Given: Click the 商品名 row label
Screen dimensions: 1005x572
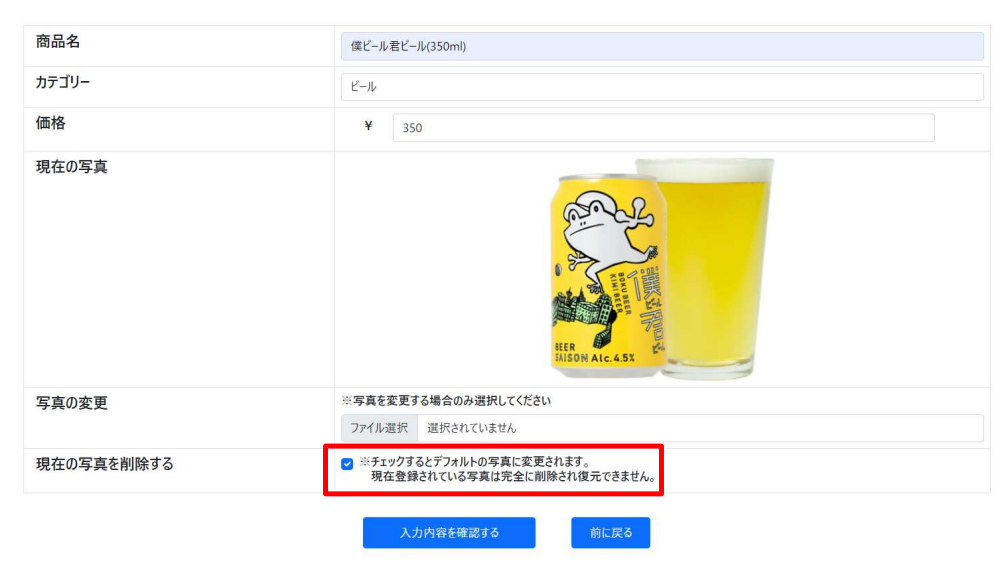Looking at the screenshot, I should (x=58, y=42).
